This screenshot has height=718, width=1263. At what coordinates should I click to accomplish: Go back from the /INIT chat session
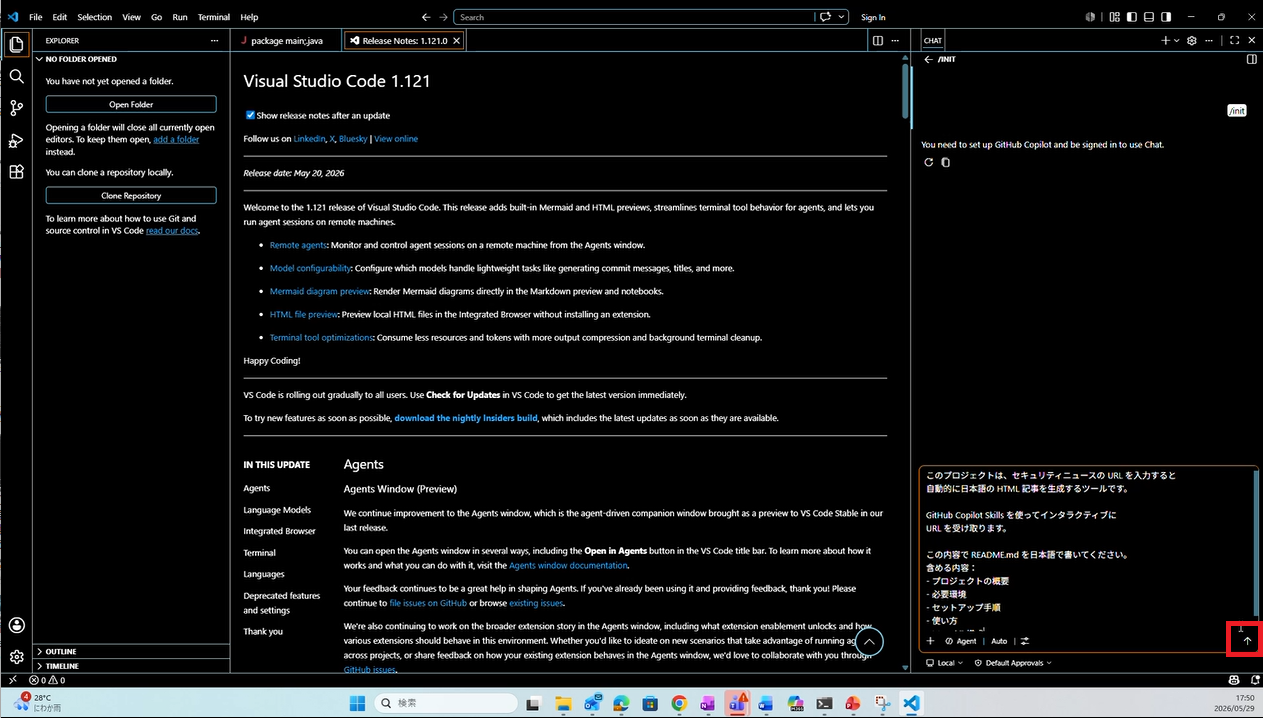(x=928, y=59)
